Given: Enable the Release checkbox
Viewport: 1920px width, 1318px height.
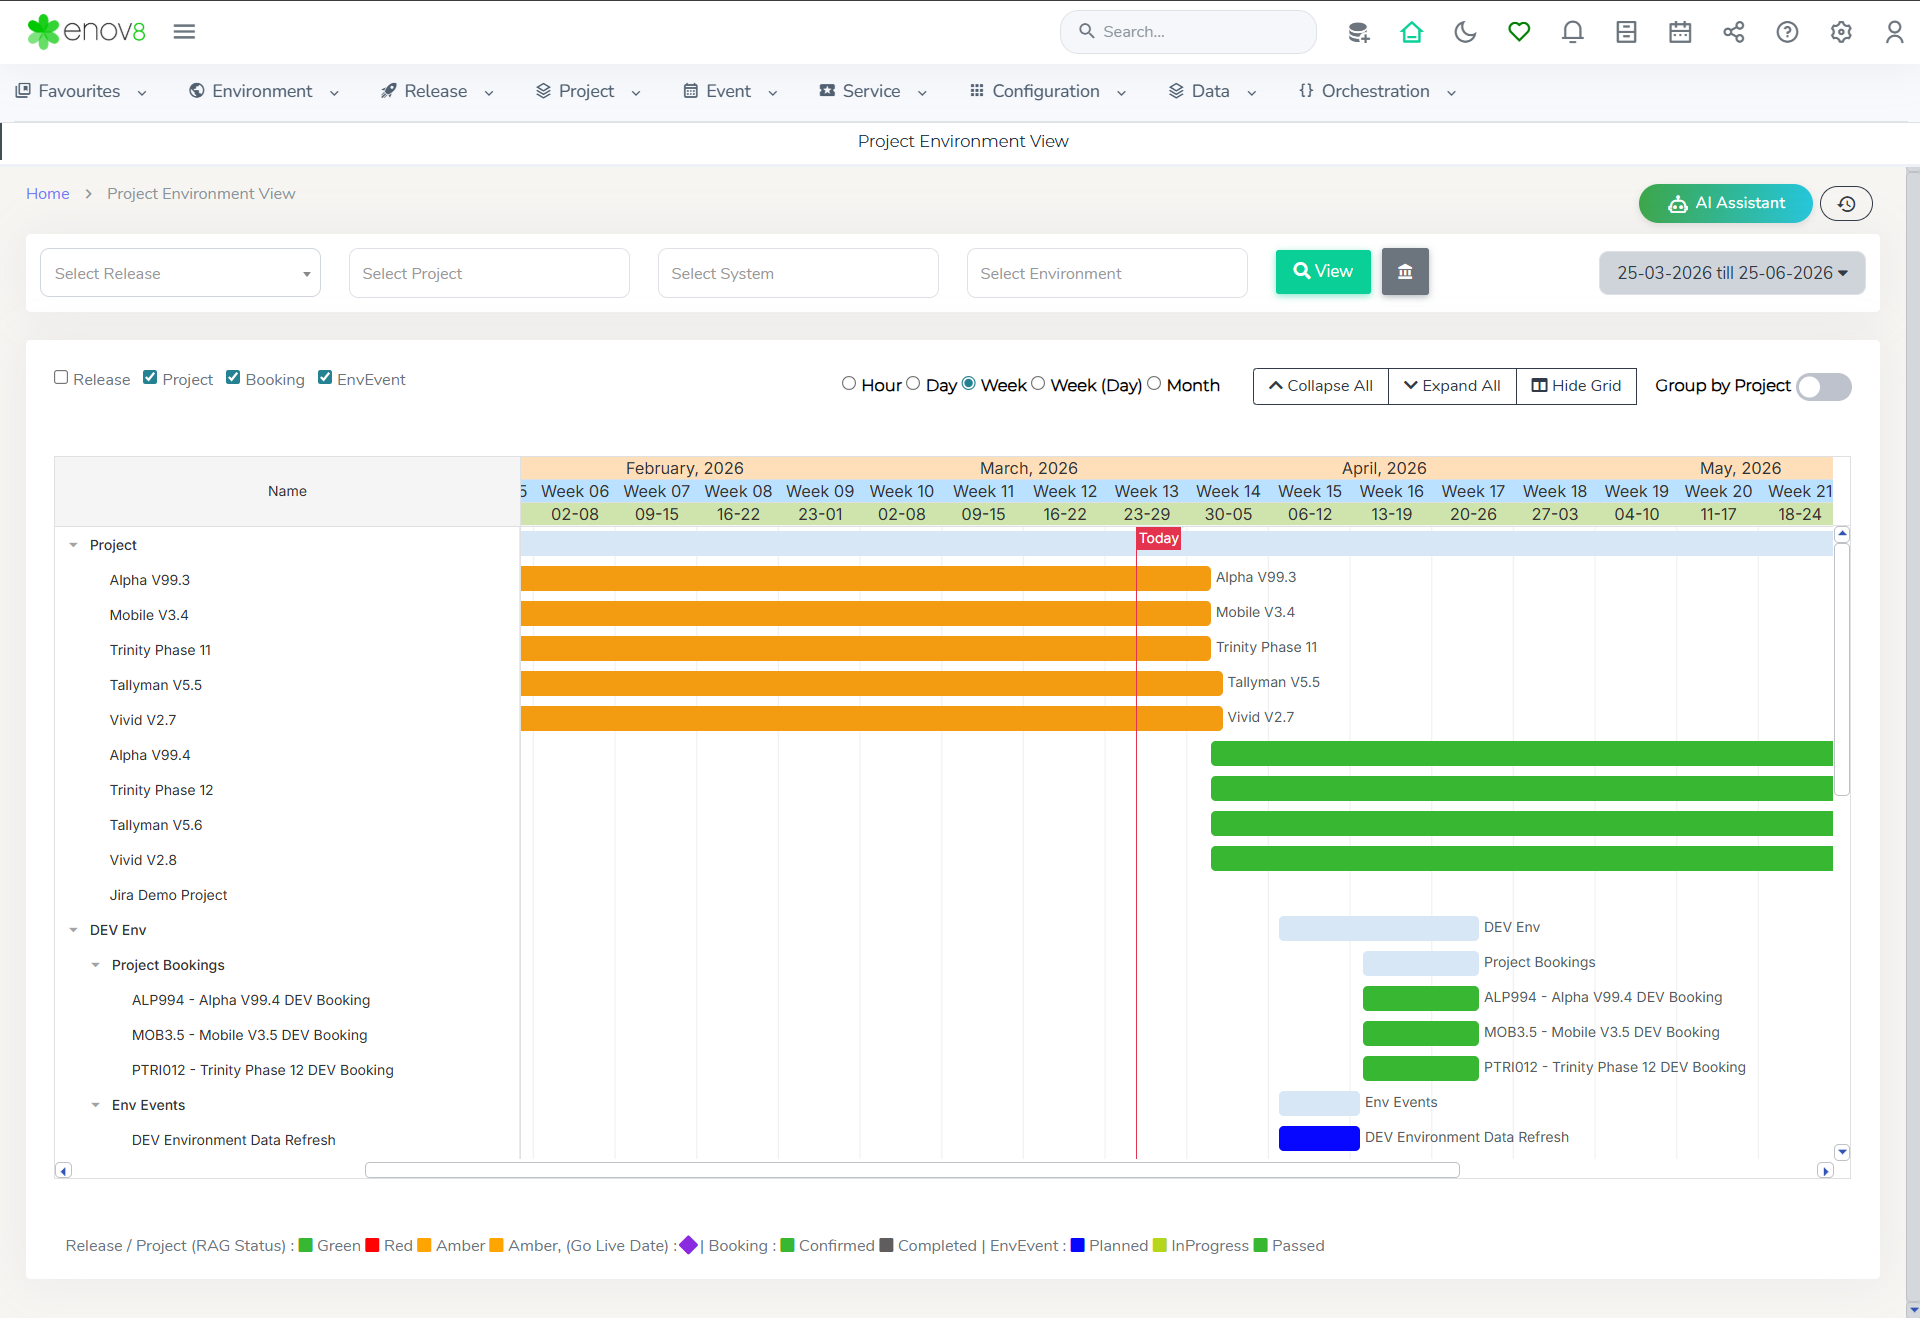Looking at the screenshot, I should coord(62,378).
